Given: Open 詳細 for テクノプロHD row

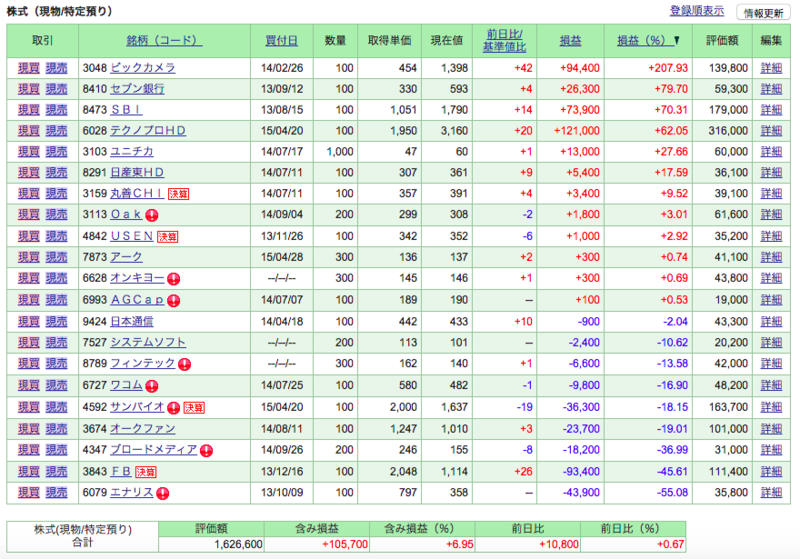Looking at the screenshot, I should (x=771, y=131).
